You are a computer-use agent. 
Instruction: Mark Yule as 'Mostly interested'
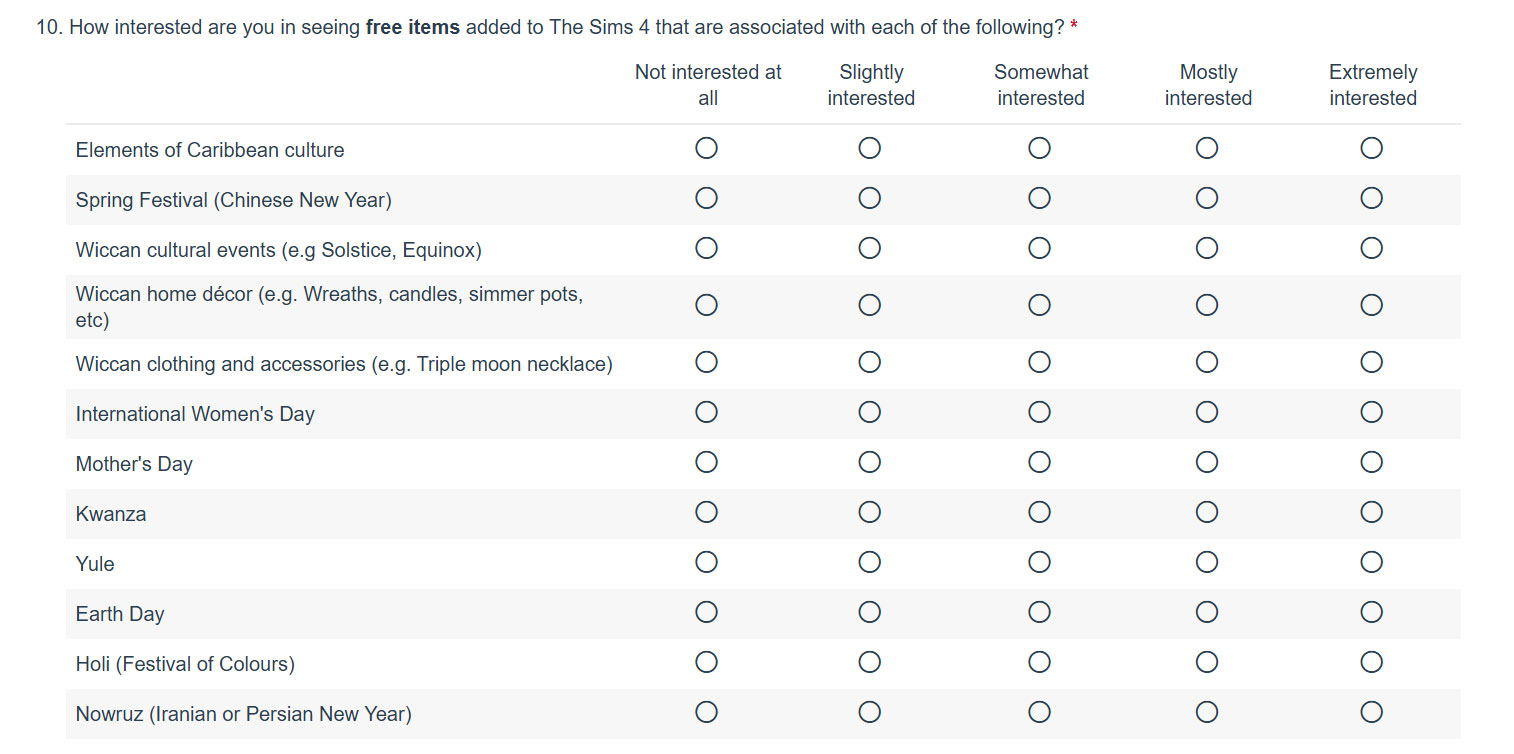point(1207,562)
